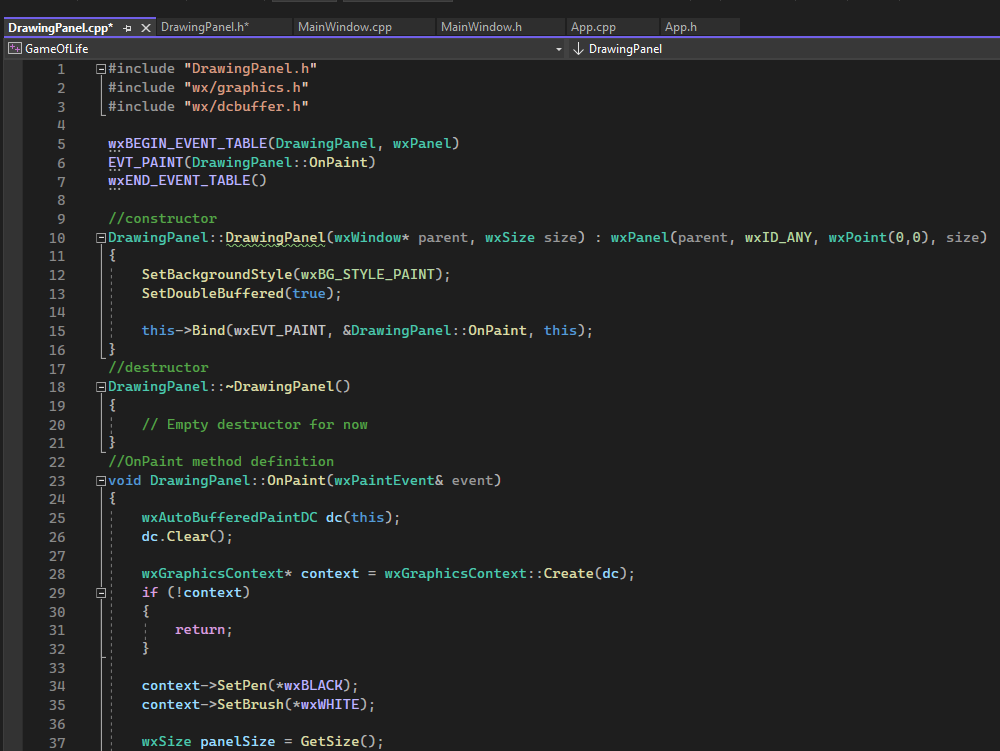Click the squiggle-underlined DrawingPanel constructor name
Image resolution: width=1000 pixels, height=751 pixels.
pyautogui.click(x=276, y=238)
